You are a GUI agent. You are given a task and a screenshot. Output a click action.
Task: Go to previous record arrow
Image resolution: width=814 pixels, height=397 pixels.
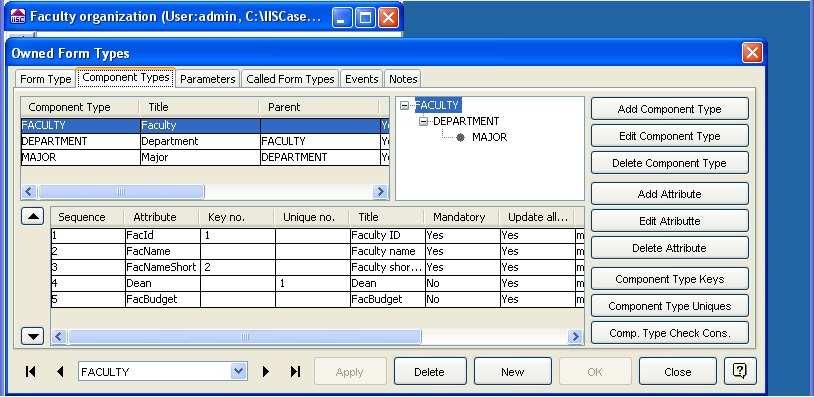(x=60, y=372)
